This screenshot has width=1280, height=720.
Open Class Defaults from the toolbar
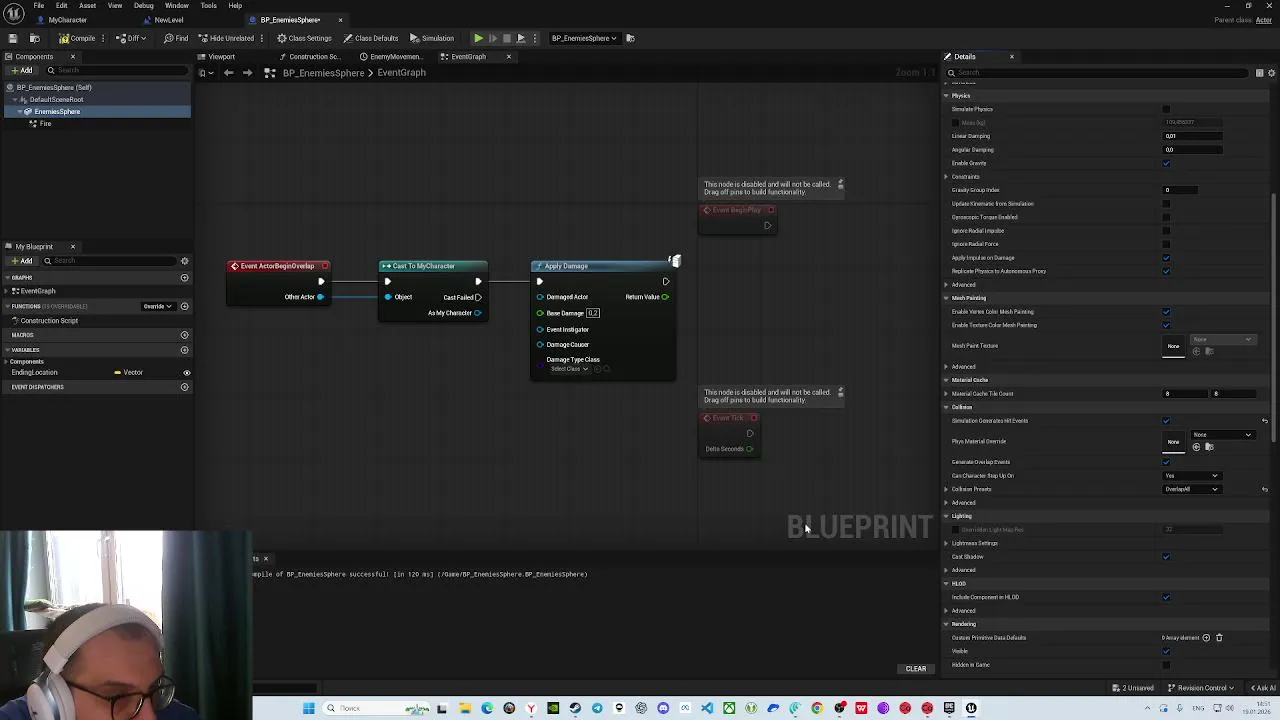click(x=370, y=38)
